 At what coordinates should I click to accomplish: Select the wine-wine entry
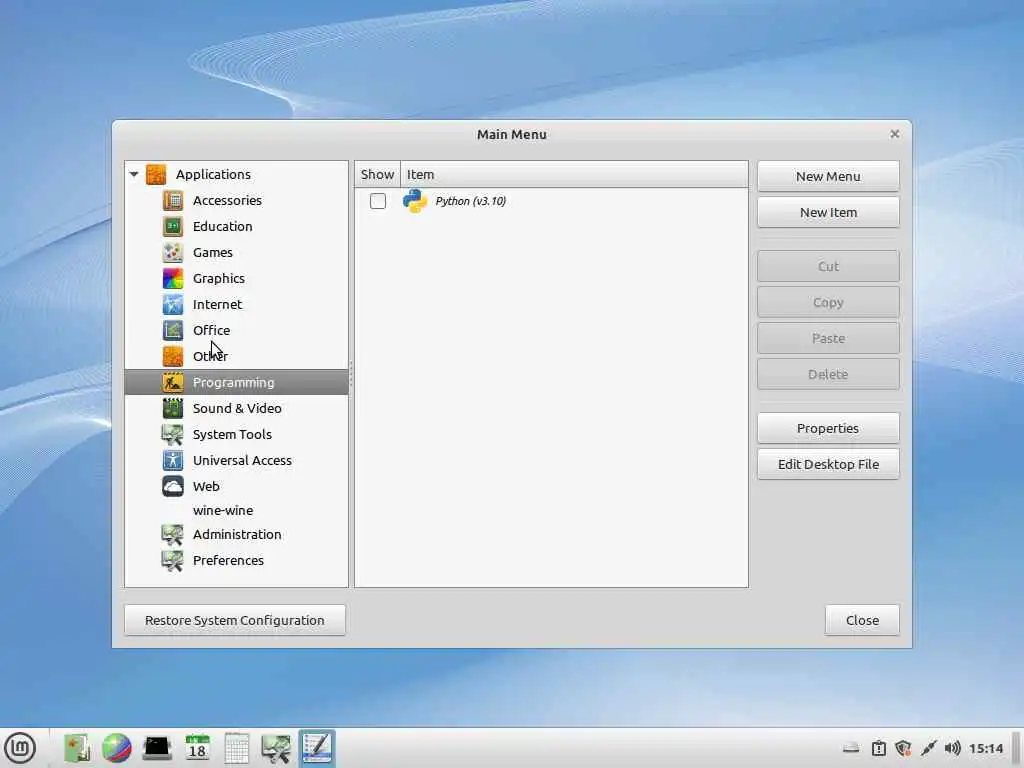(x=223, y=511)
